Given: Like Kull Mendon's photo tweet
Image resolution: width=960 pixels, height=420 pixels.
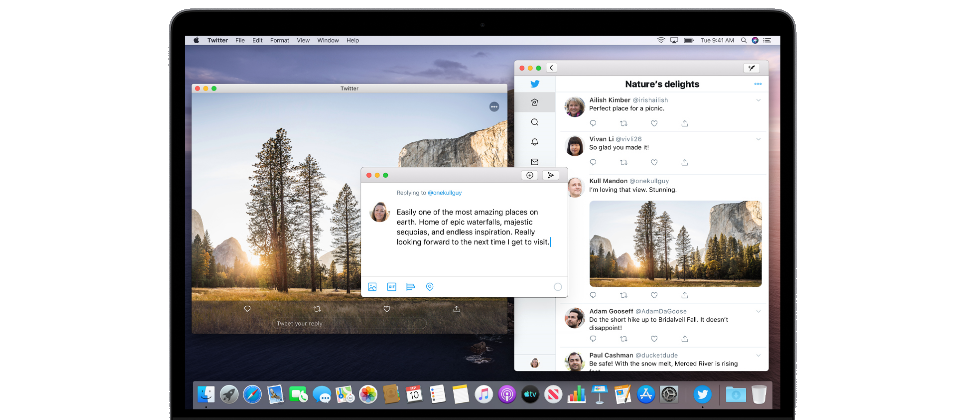Looking at the screenshot, I should coord(654,295).
